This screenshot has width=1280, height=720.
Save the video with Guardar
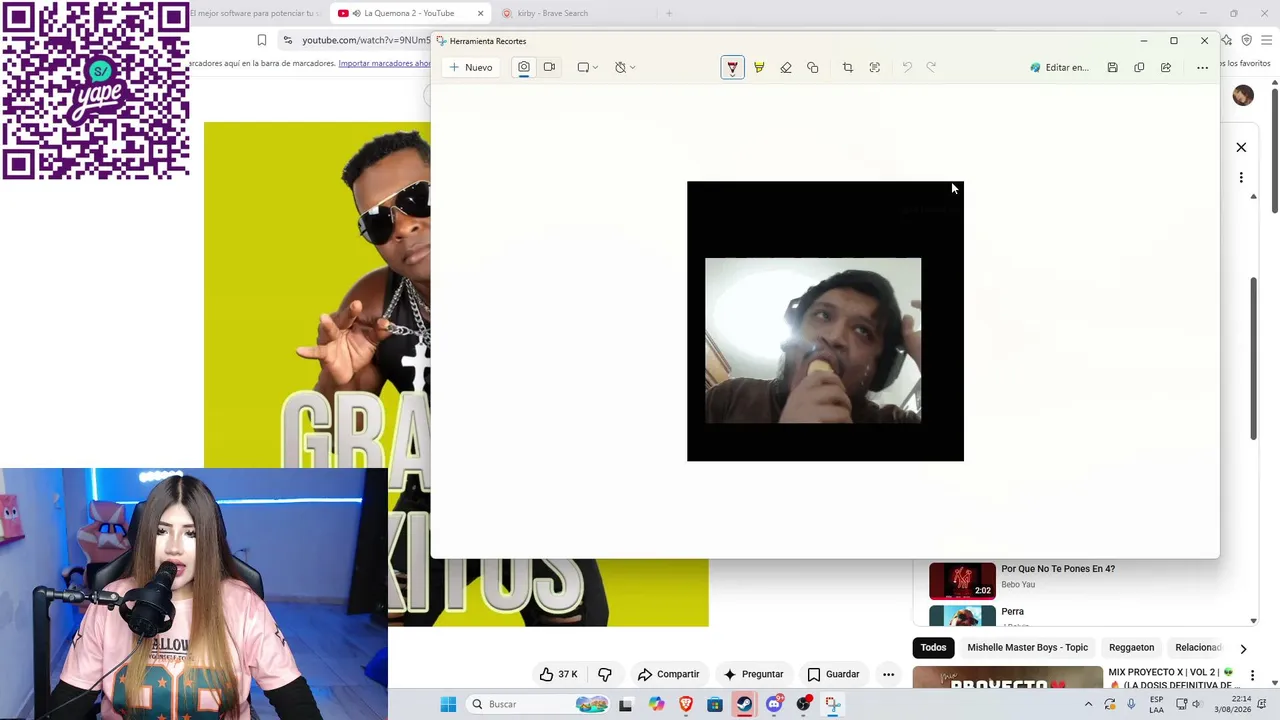coord(833,674)
